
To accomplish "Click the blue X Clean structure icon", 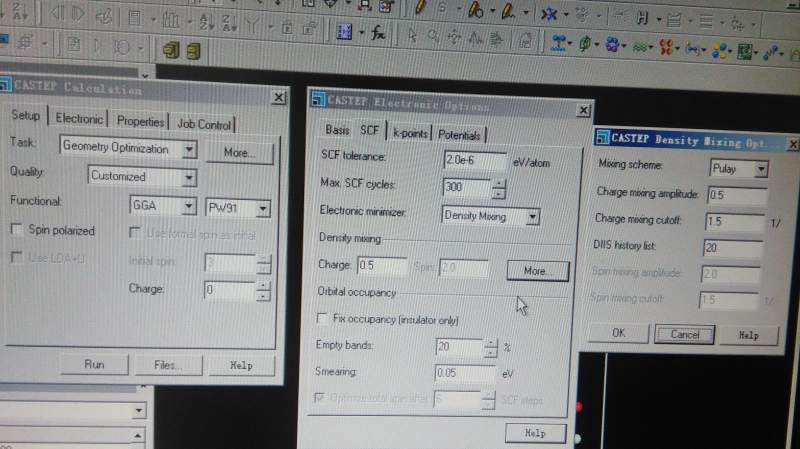I will [549, 14].
